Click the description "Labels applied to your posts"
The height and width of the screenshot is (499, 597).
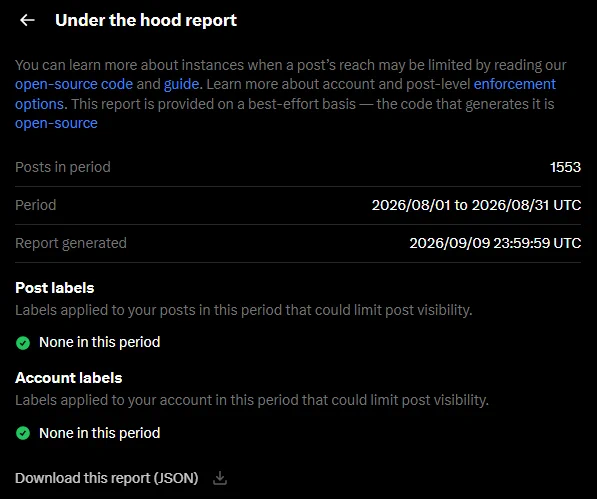coord(244,310)
